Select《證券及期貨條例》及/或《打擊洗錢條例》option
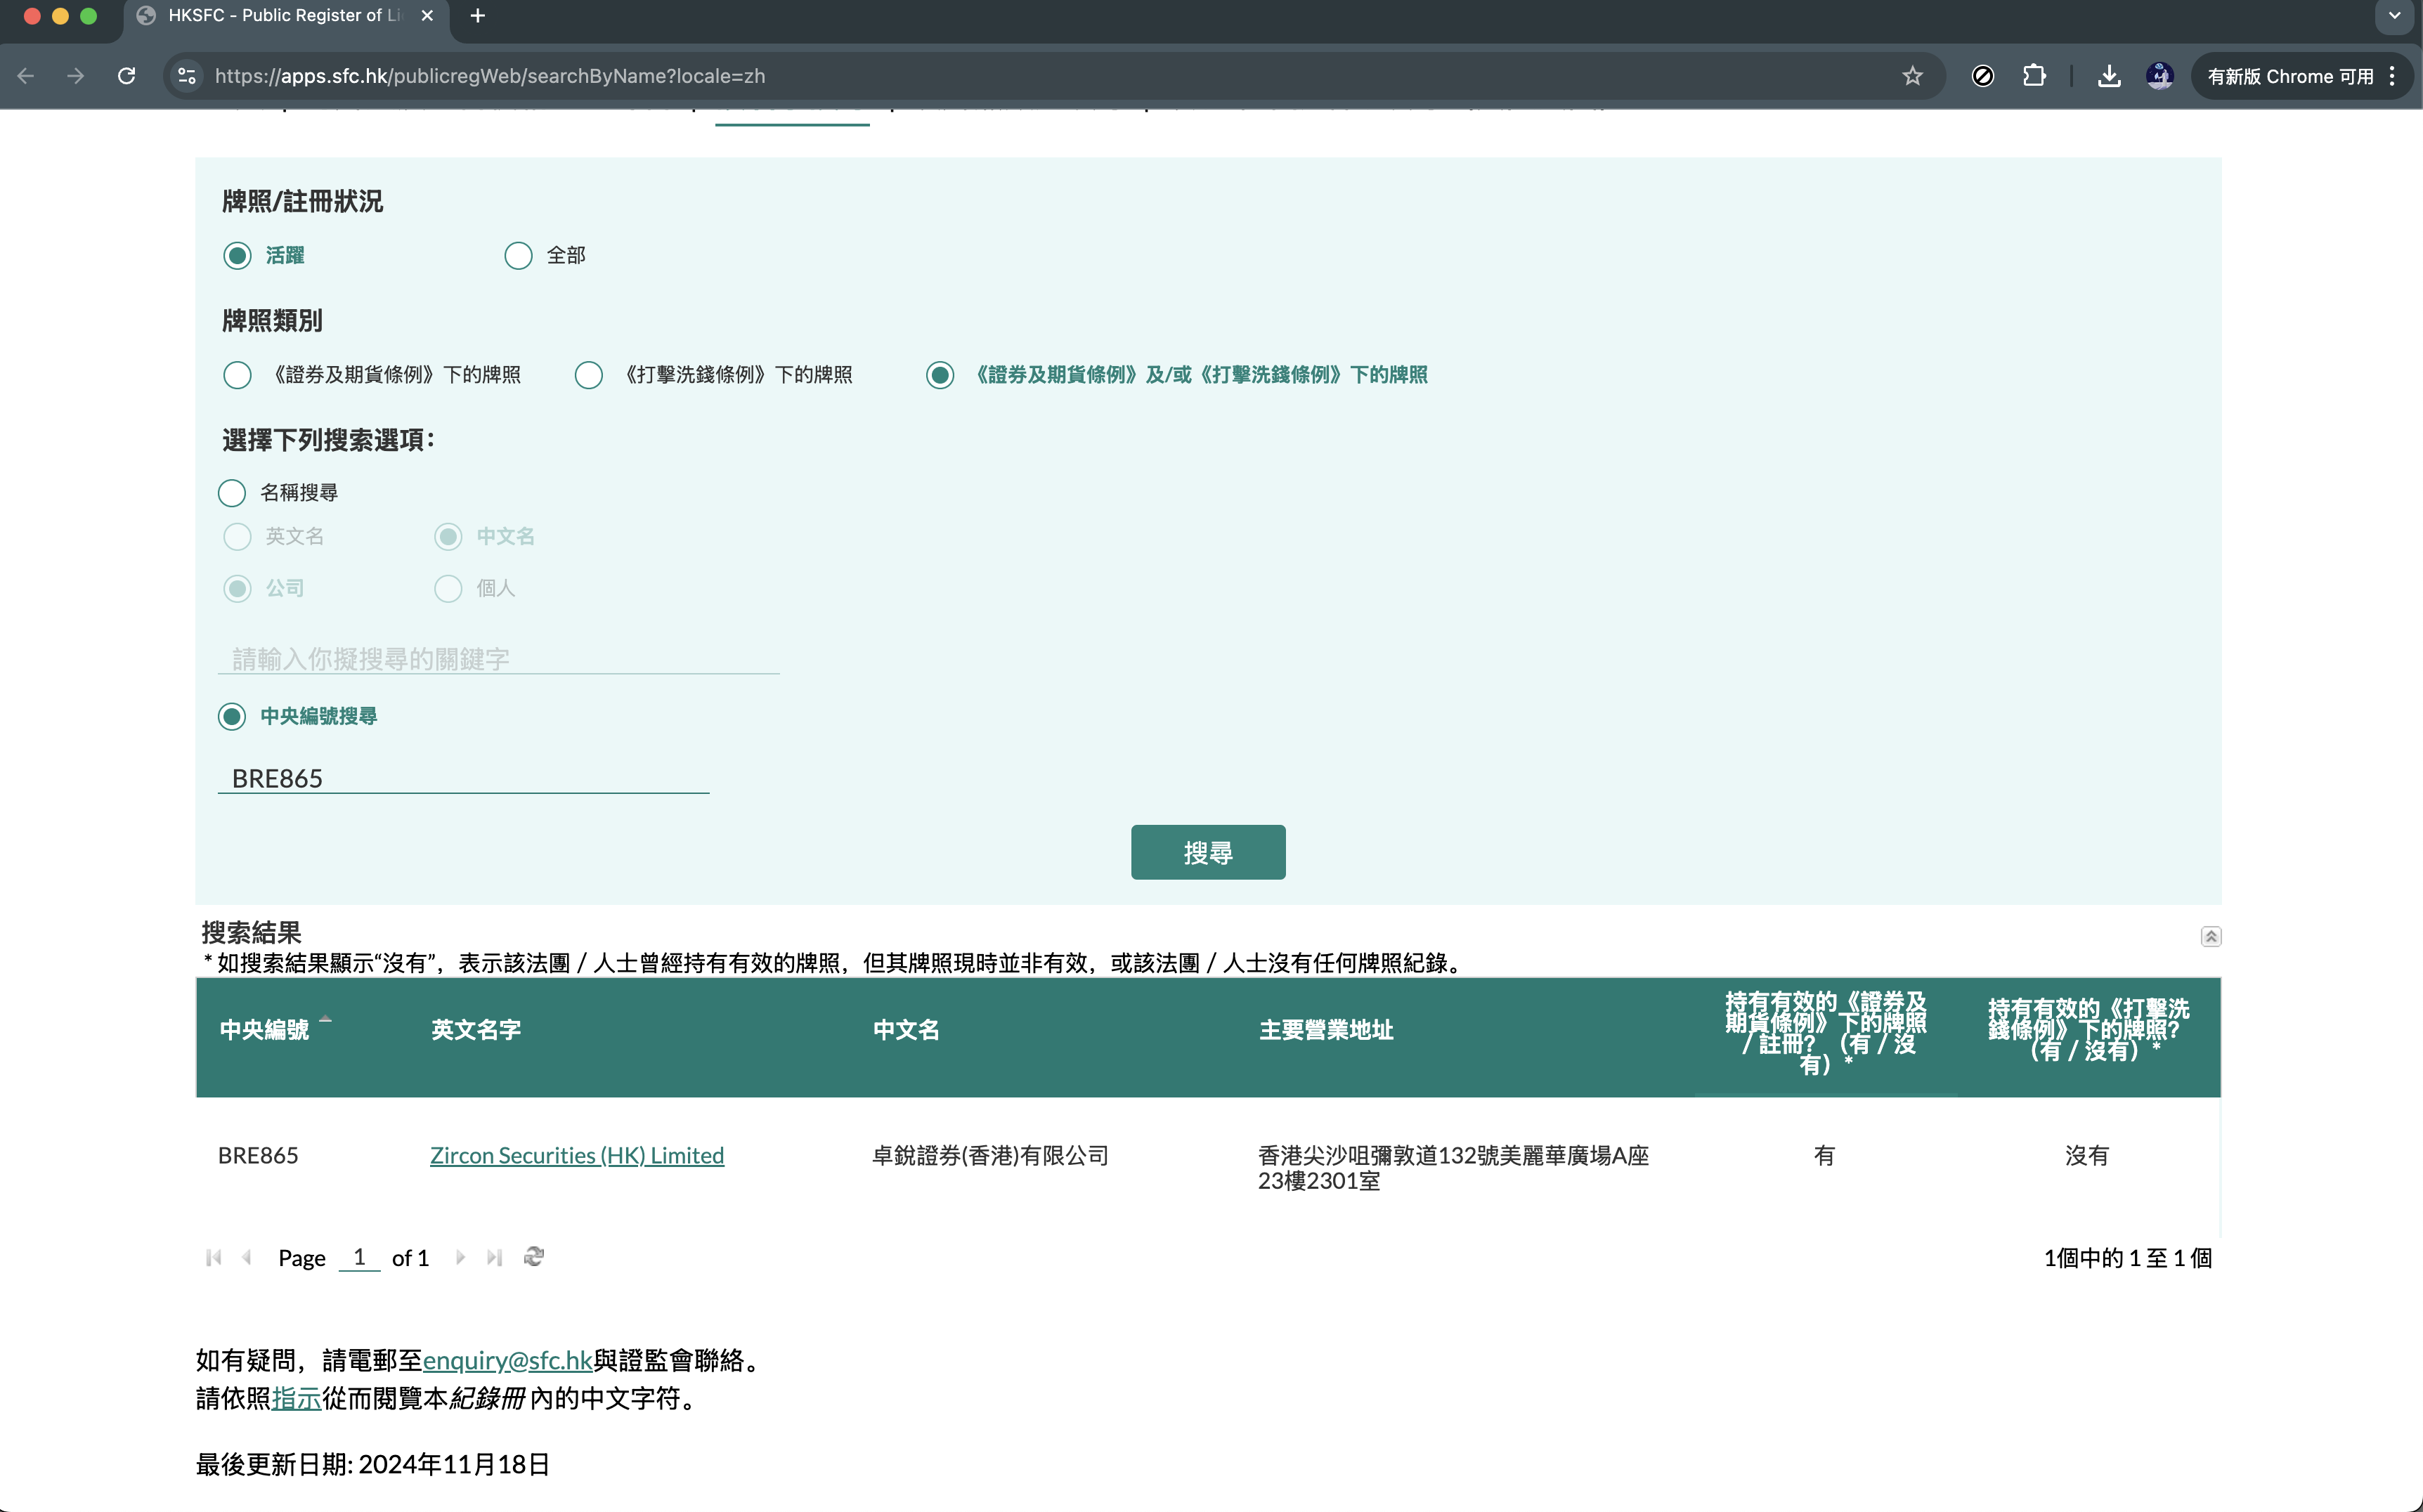Image resolution: width=2423 pixels, height=1512 pixels. pos(940,375)
